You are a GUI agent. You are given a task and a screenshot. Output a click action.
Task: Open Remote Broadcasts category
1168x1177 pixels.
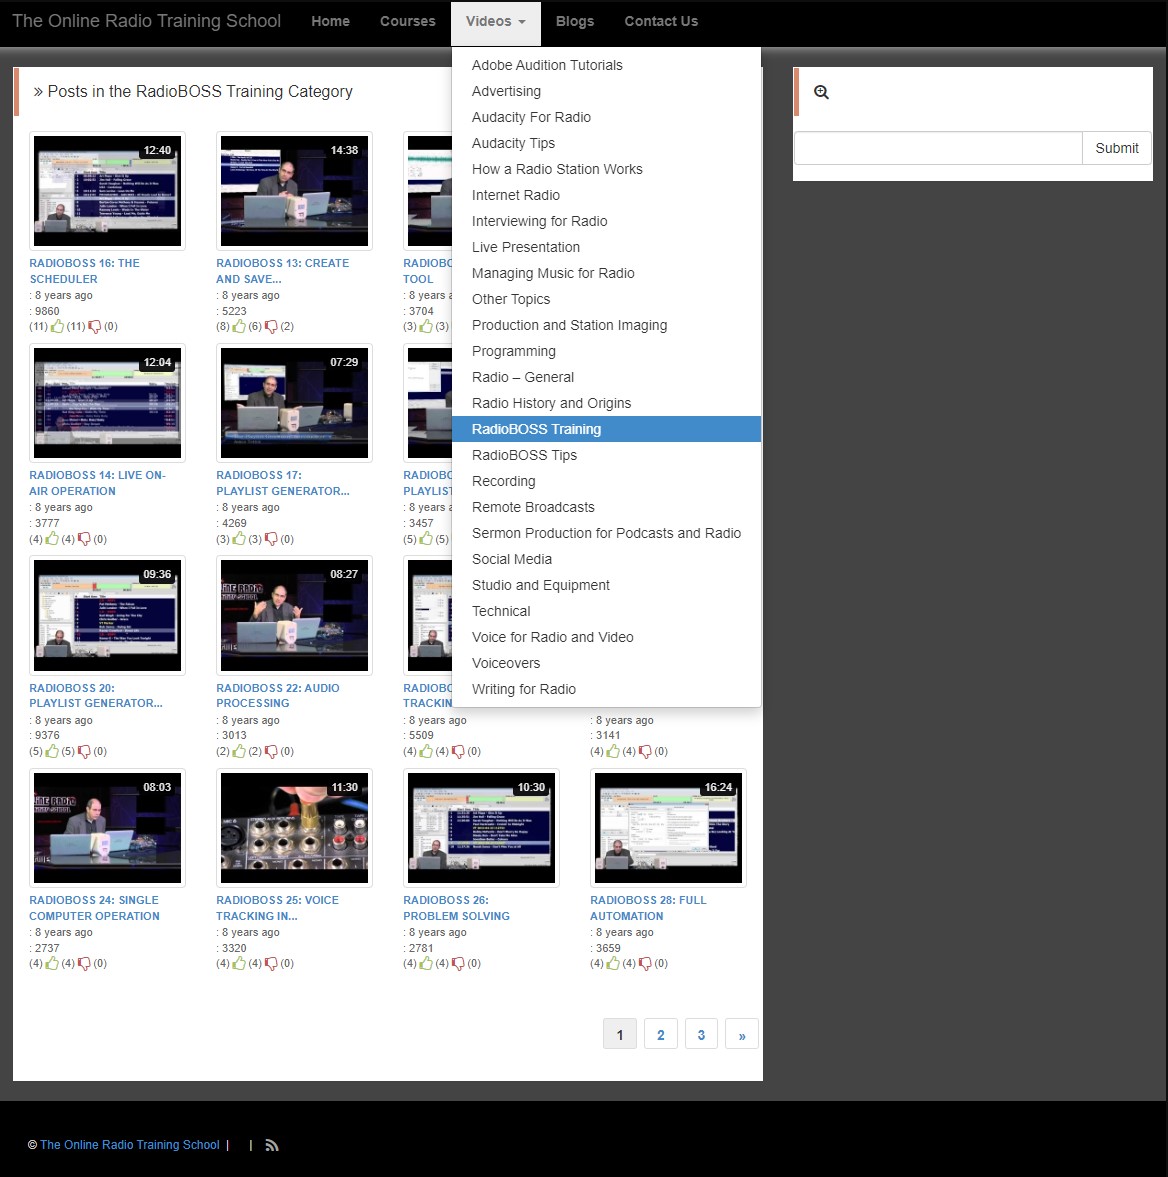607,507
